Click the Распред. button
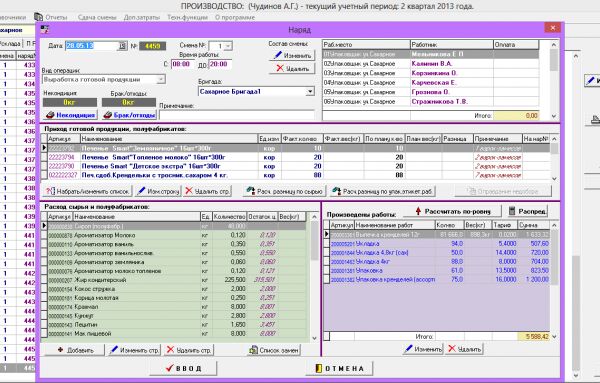Screen dimensions: 600x383 pyautogui.click(x=528, y=211)
